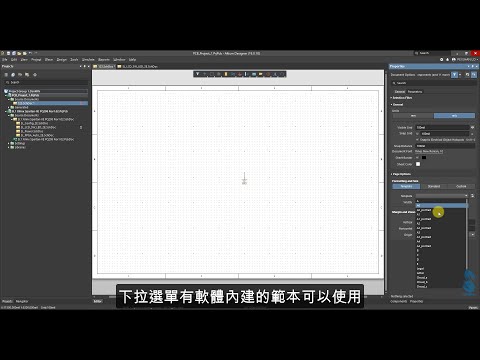Select the power port tool on Active Bar

240,74
